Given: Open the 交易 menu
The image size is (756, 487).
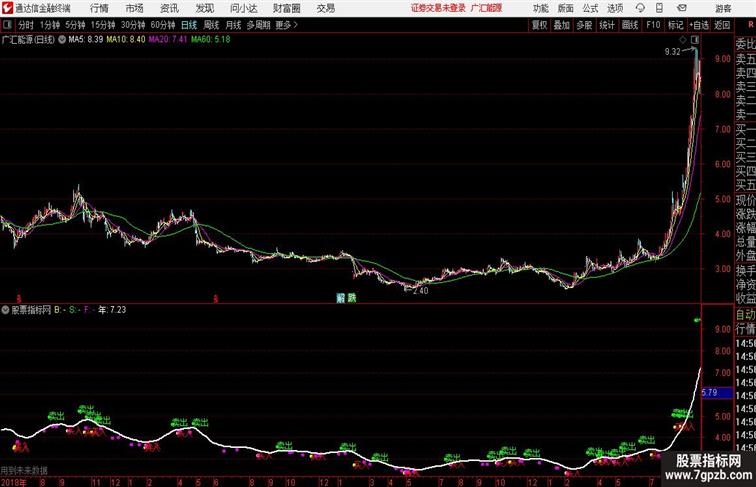Looking at the screenshot, I should click(325, 8).
